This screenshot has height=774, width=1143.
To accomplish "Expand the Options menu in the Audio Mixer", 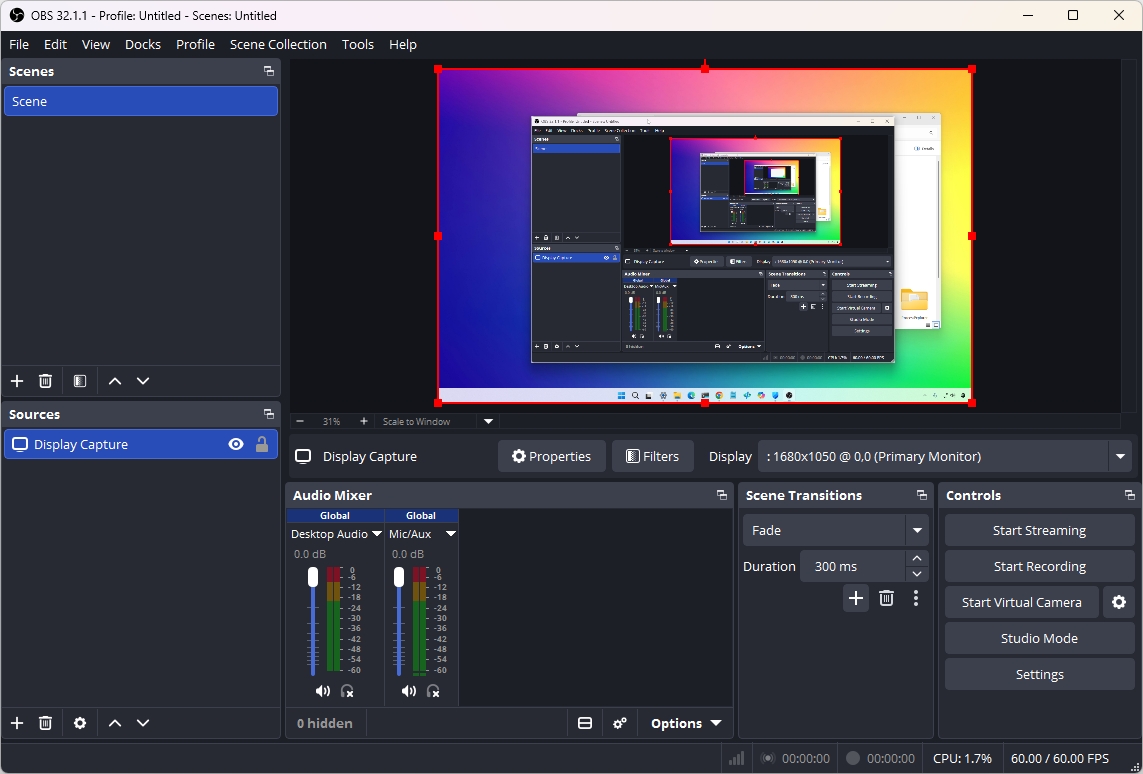I will pyautogui.click(x=685, y=723).
